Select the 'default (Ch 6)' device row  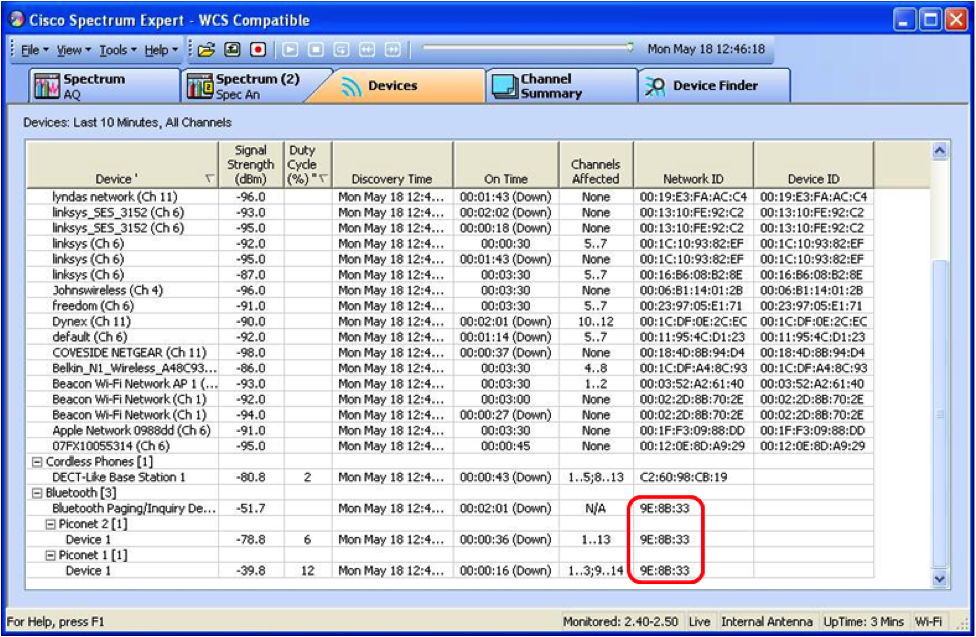[449, 337]
